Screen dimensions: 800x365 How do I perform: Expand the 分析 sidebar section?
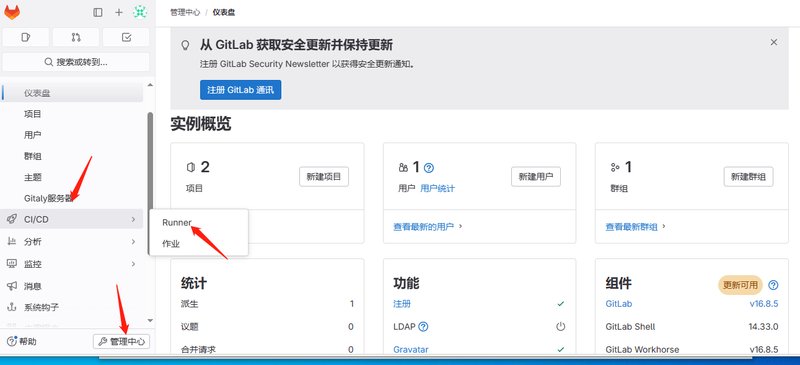(x=71, y=241)
